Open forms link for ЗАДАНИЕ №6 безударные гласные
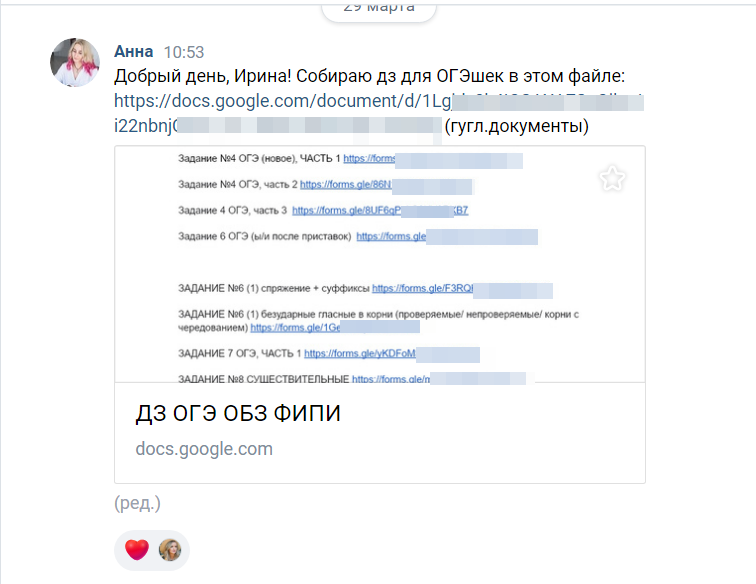 295,327
